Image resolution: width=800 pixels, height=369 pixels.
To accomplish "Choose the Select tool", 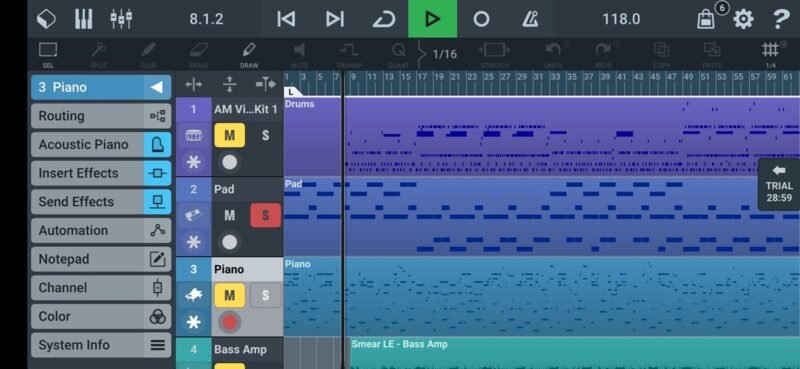I will pos(48,55).
